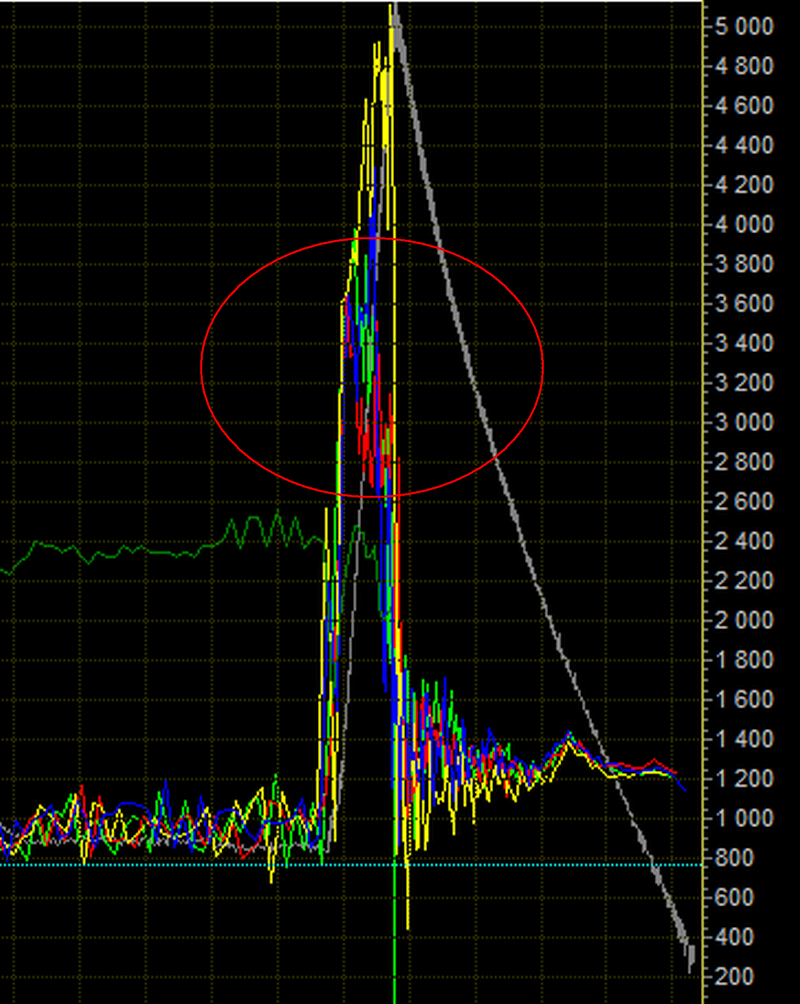The width and height of the screenshot is (800, 1004).
Task: Select the 4 200 scale value
Action: 746,186
